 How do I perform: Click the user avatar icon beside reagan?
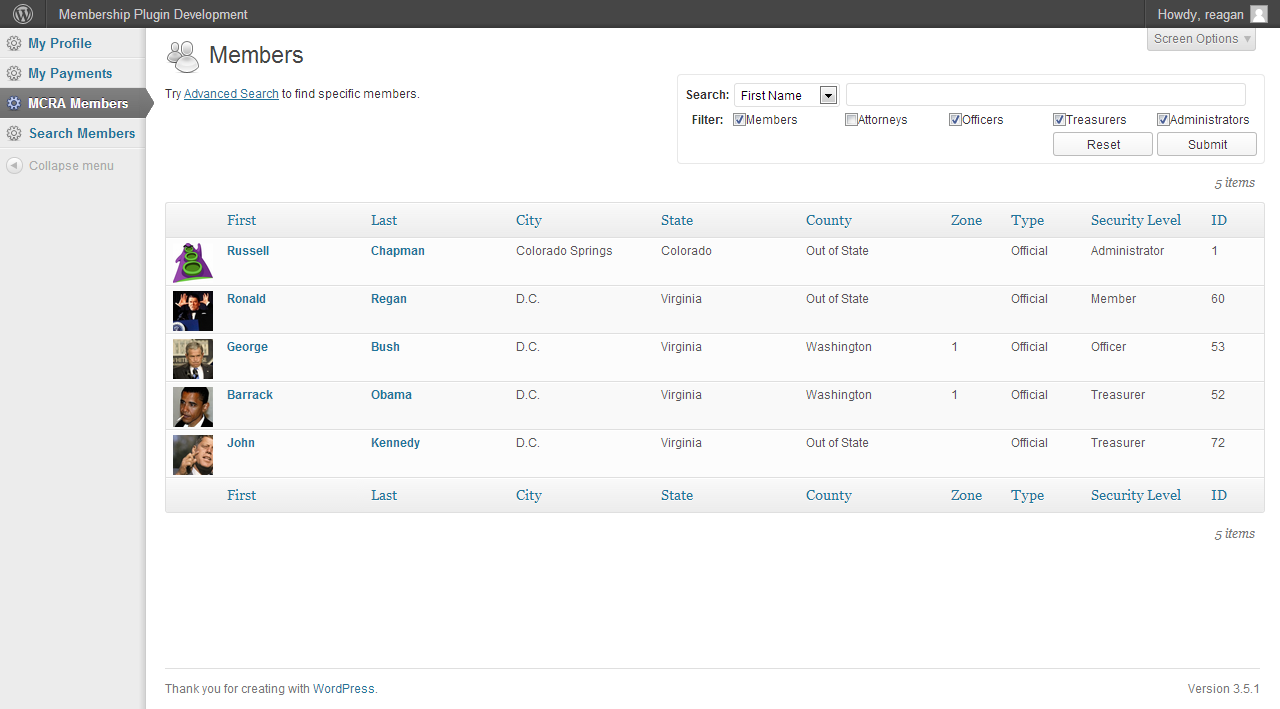(1258, 14)
